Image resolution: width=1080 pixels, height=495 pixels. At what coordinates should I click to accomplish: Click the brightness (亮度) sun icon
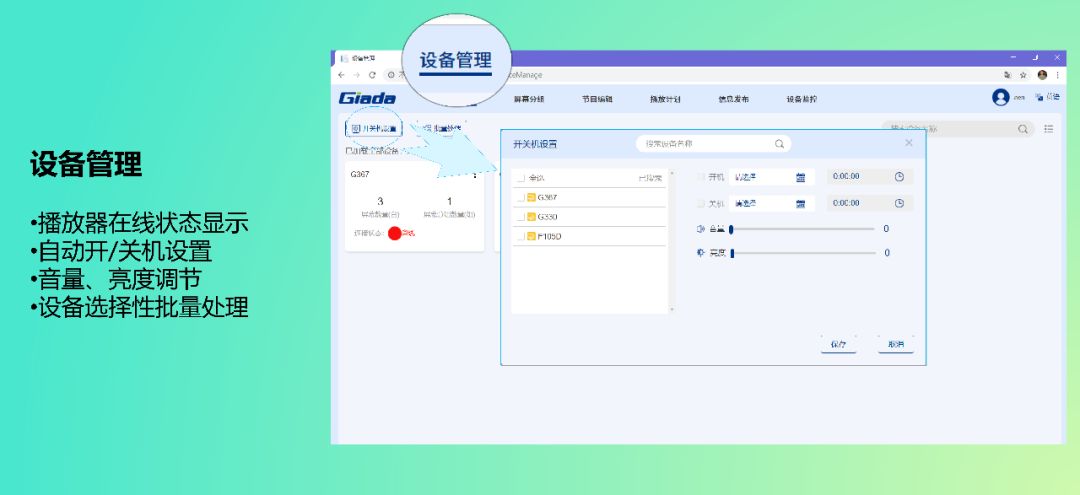tap(701, 253)
